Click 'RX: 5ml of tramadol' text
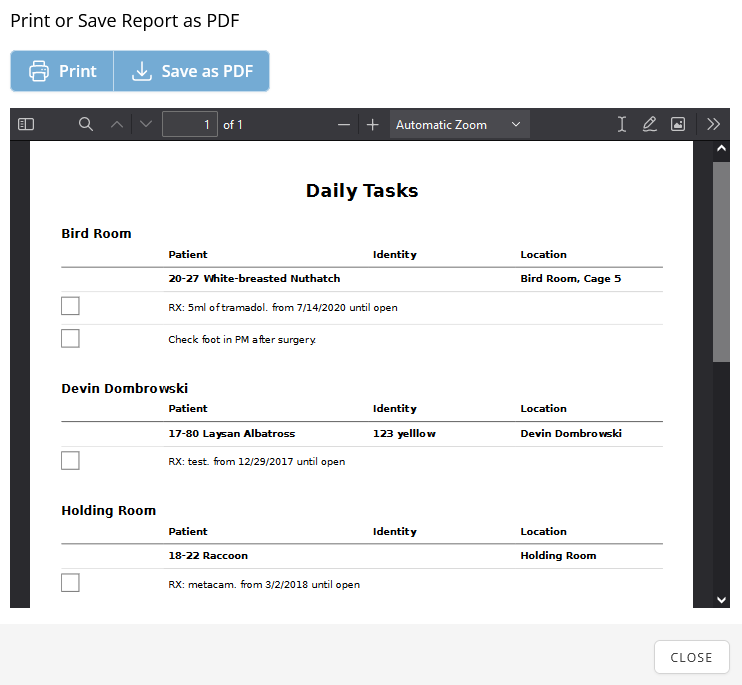742x685 pixels. tap(283, 307)
